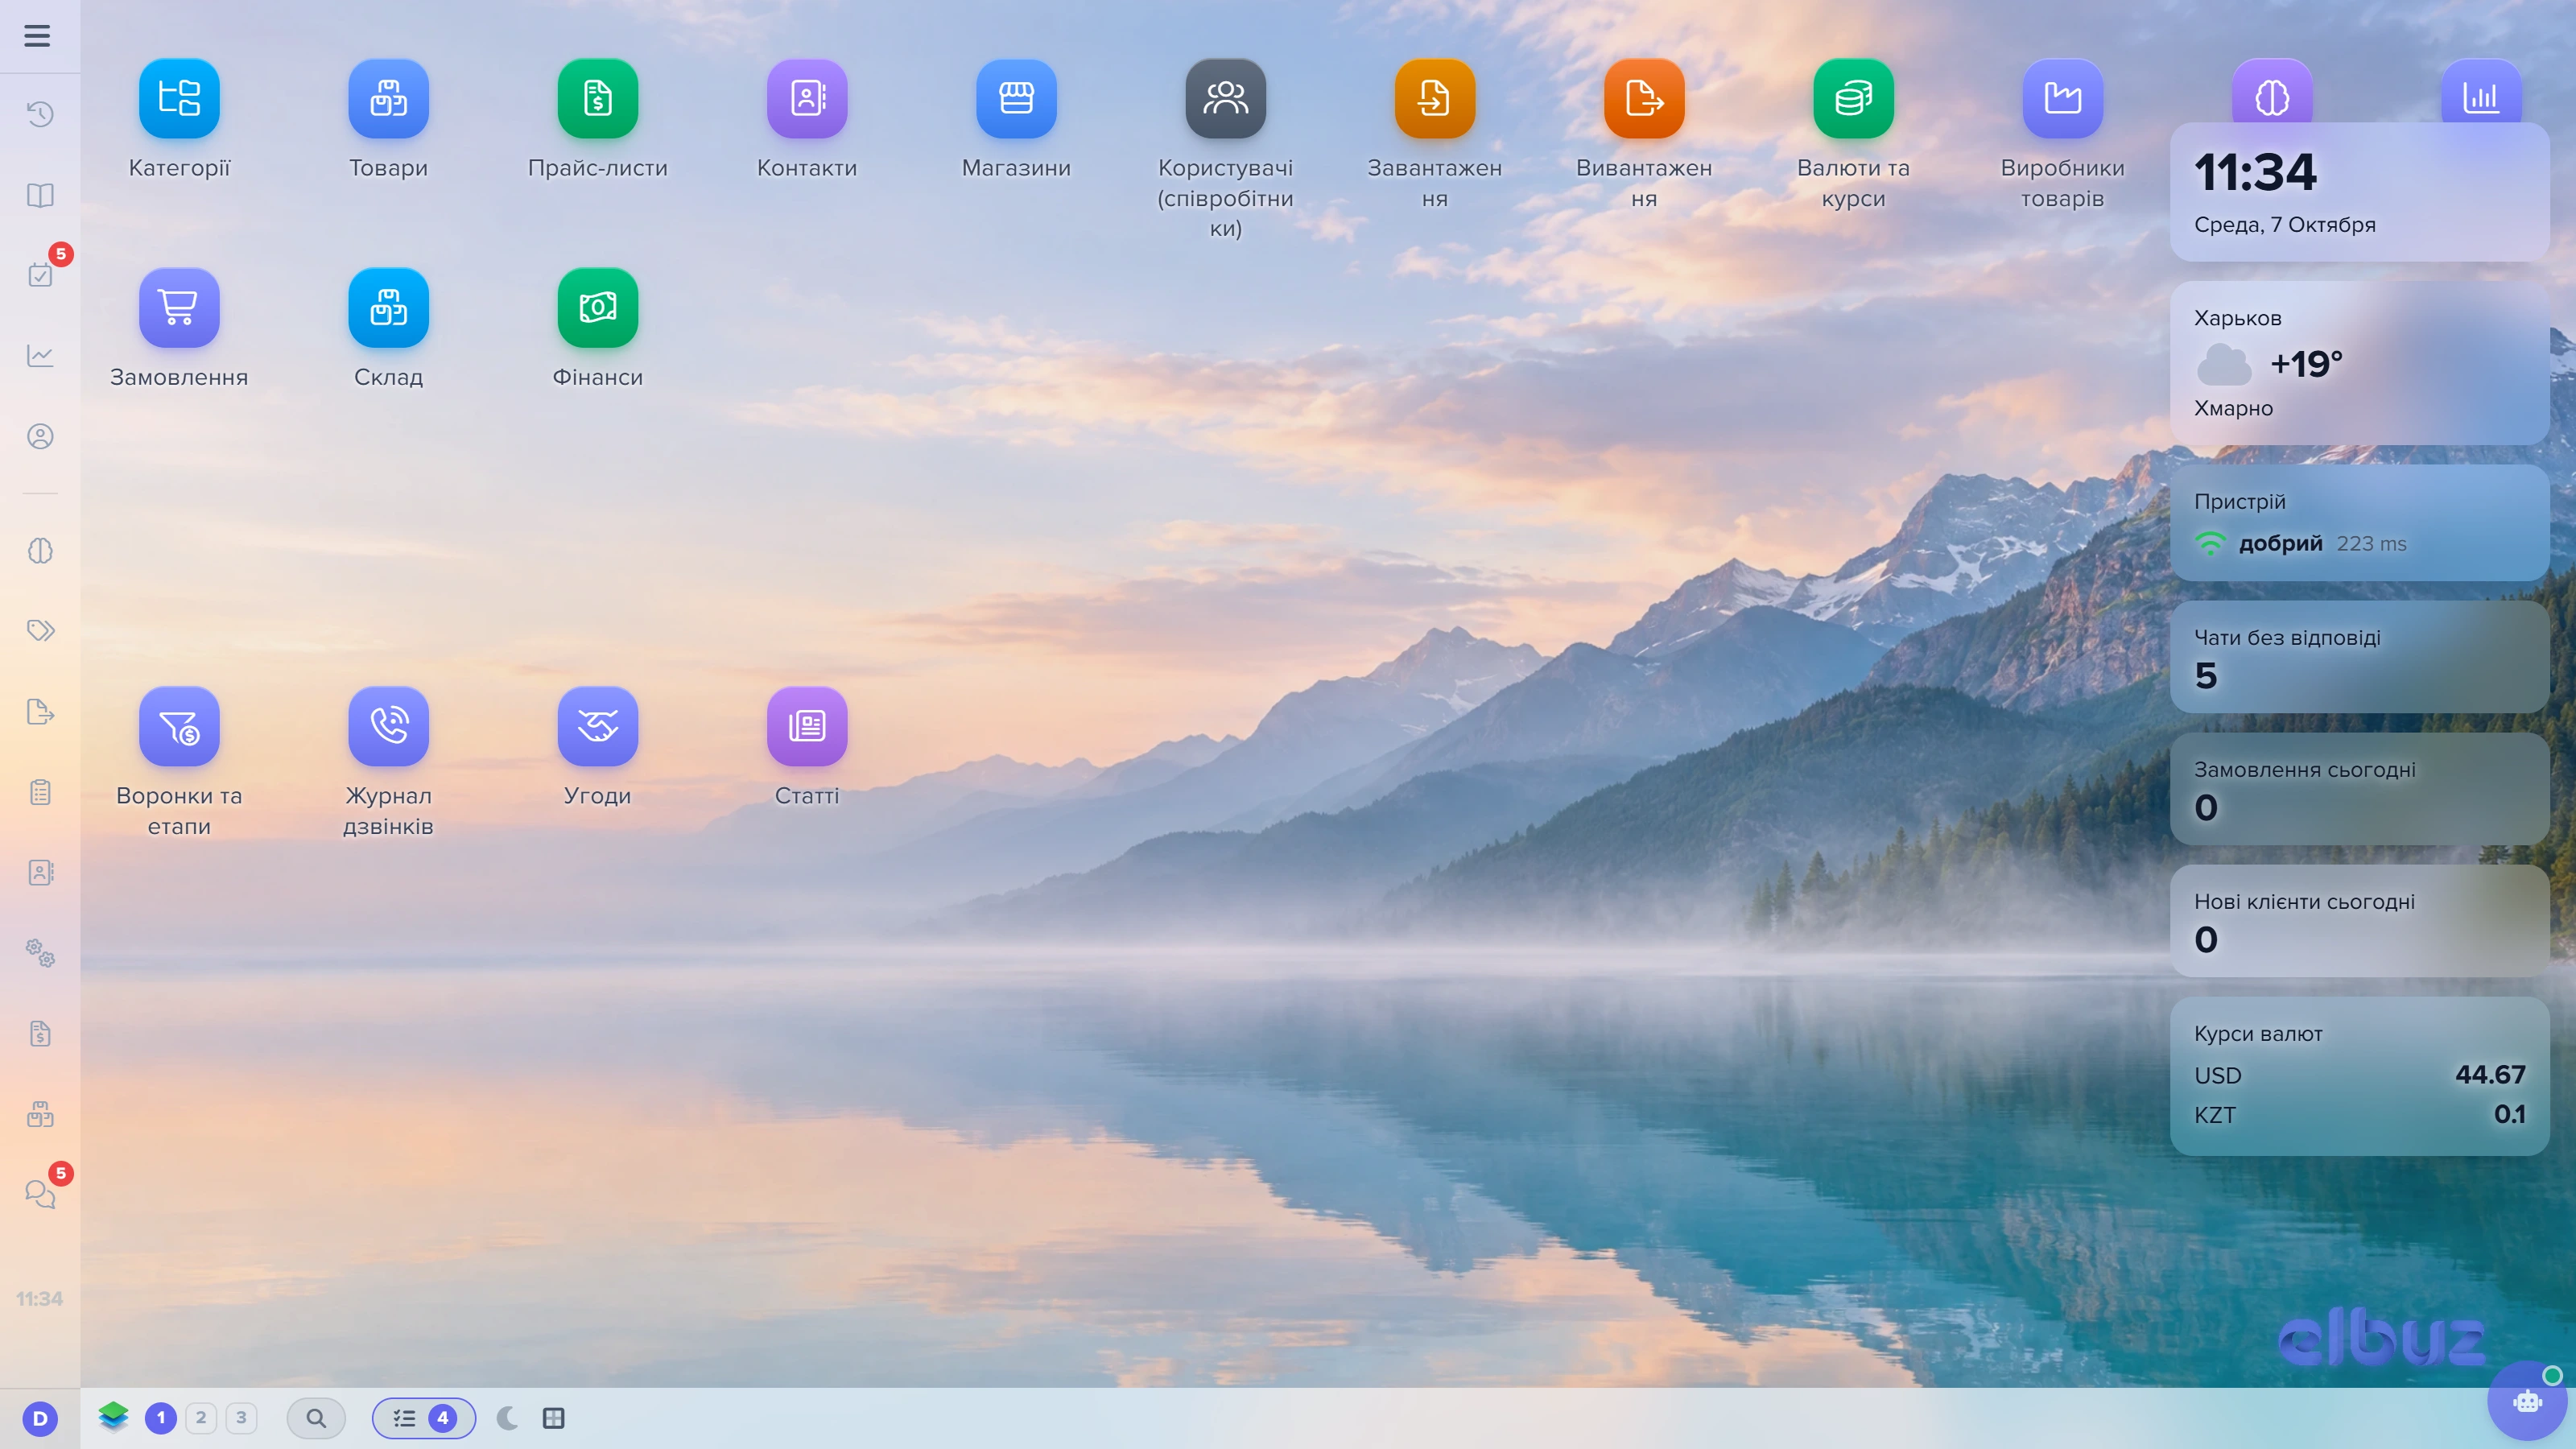
Task: Open the Угоди handshake icon
Action: tap(598, 726)
